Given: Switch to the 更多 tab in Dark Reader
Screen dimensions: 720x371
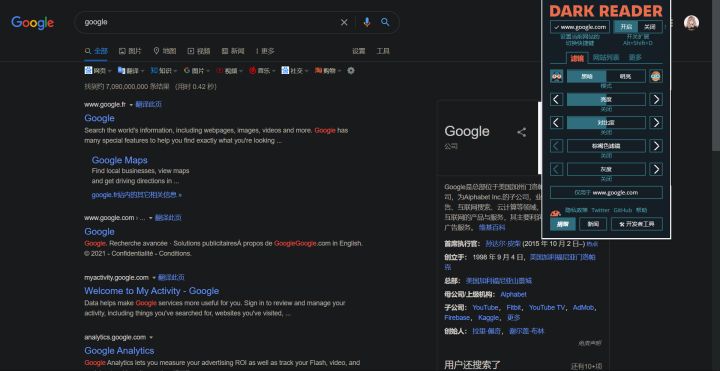Looking at the screenshot, I should pyautogui.click(x=636, y=58).
